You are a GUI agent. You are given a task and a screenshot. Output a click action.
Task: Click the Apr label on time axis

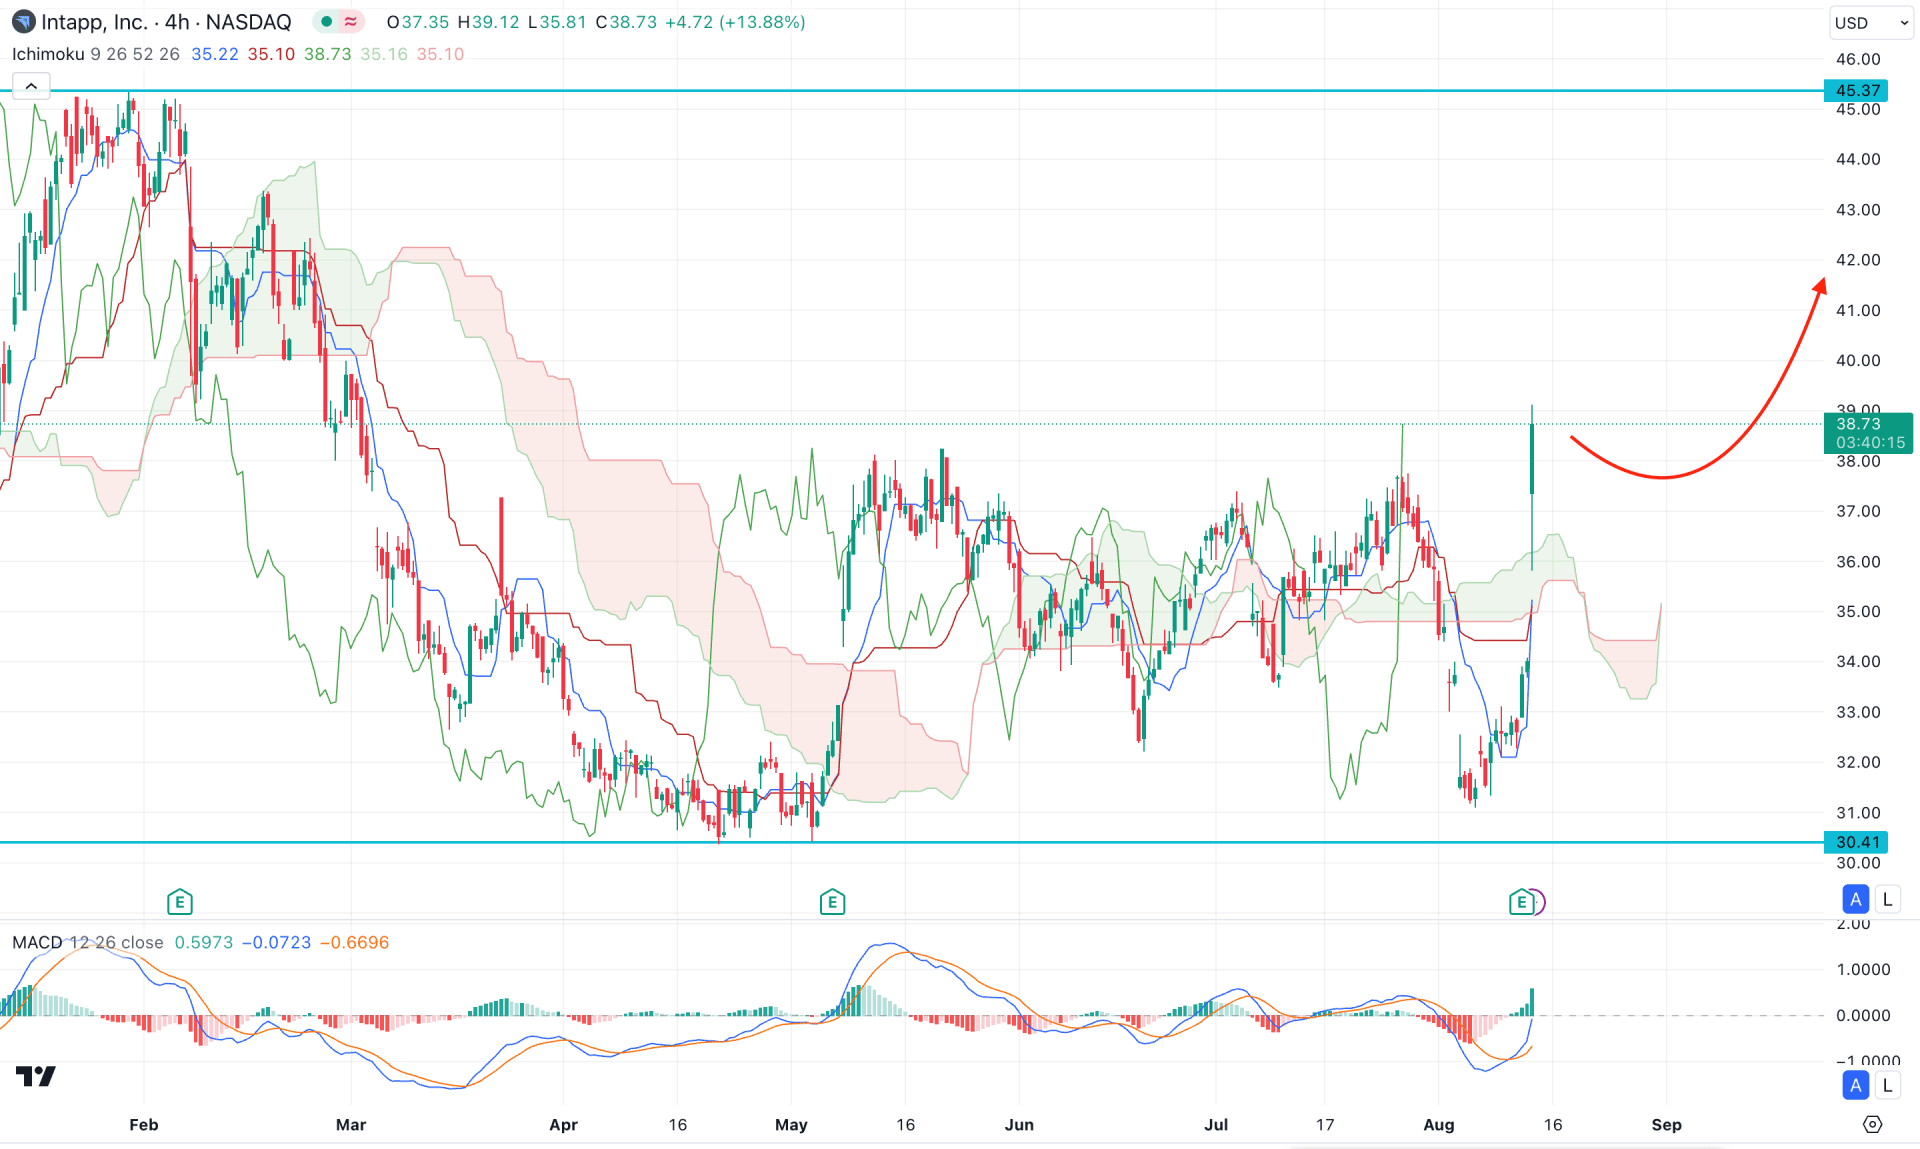click(563, 1124)
